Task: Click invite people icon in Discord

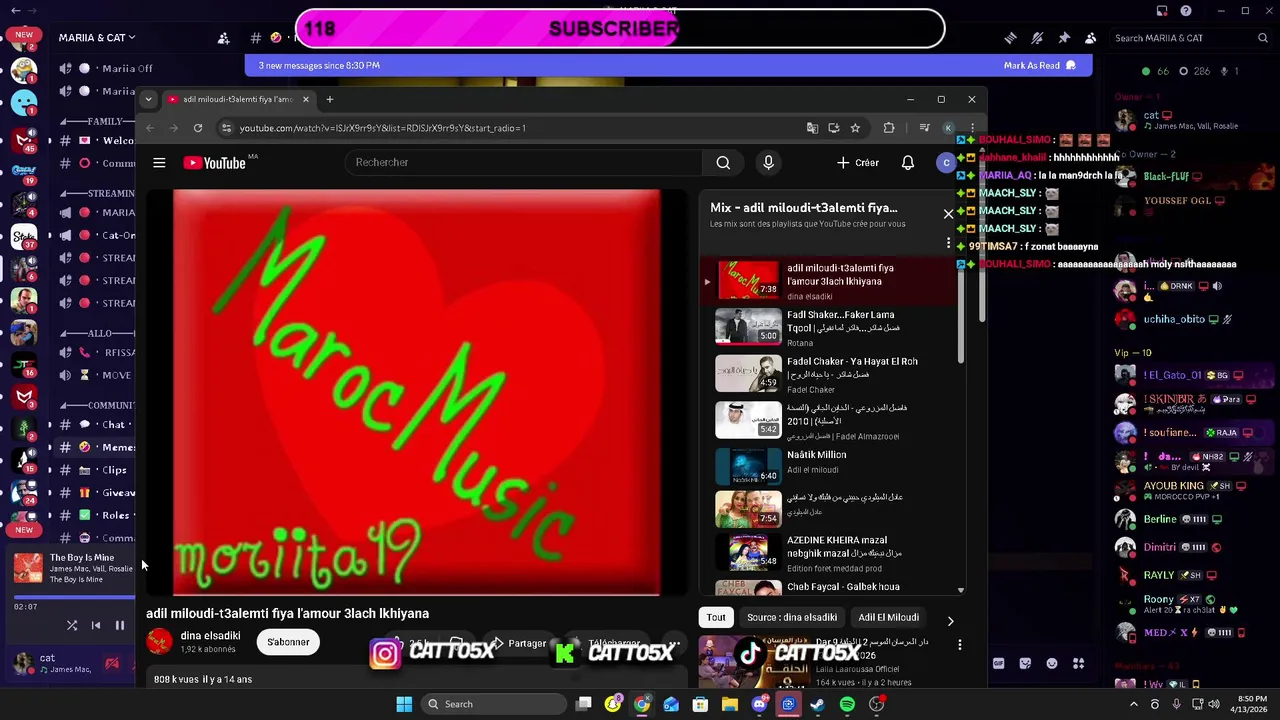Action: click(224, 38)
